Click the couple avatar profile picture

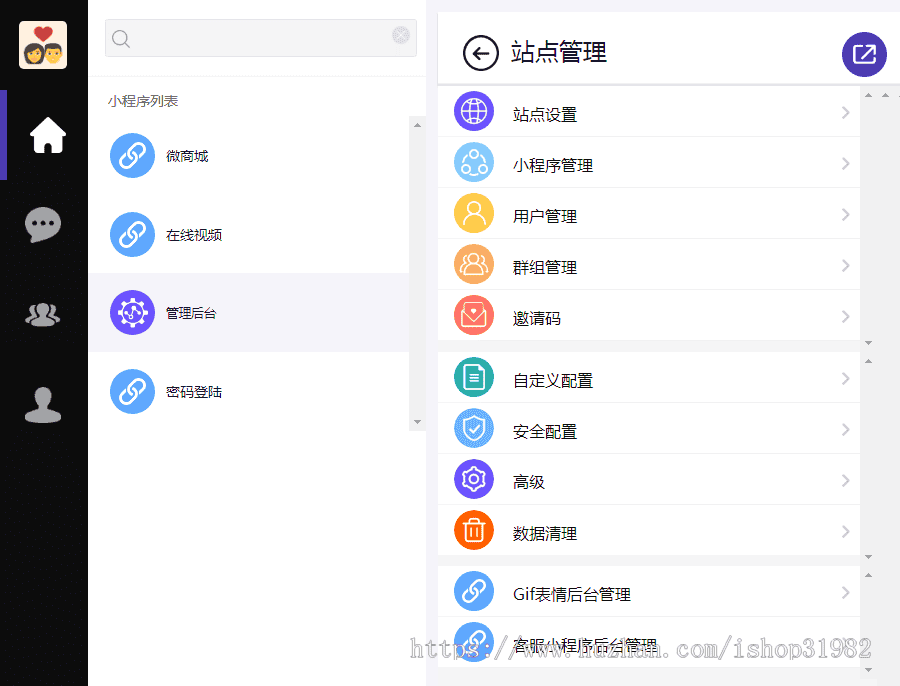click(43, 45)
